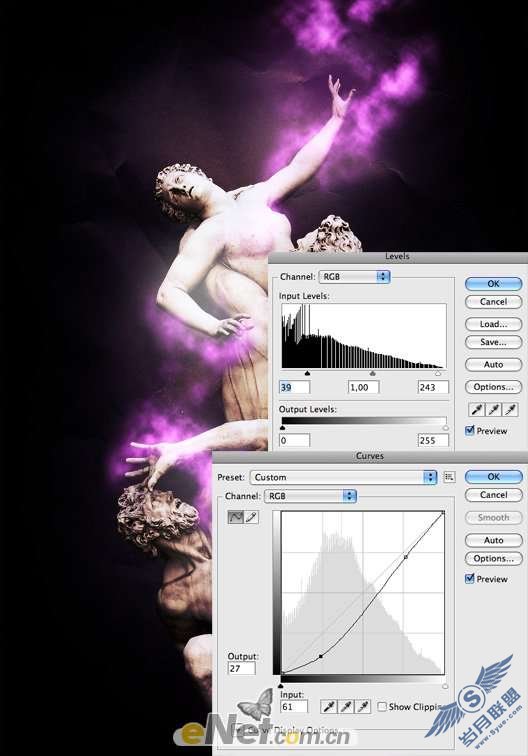
Task: Open the Curves Preset Custom dropdown
Action: (343, 477)
